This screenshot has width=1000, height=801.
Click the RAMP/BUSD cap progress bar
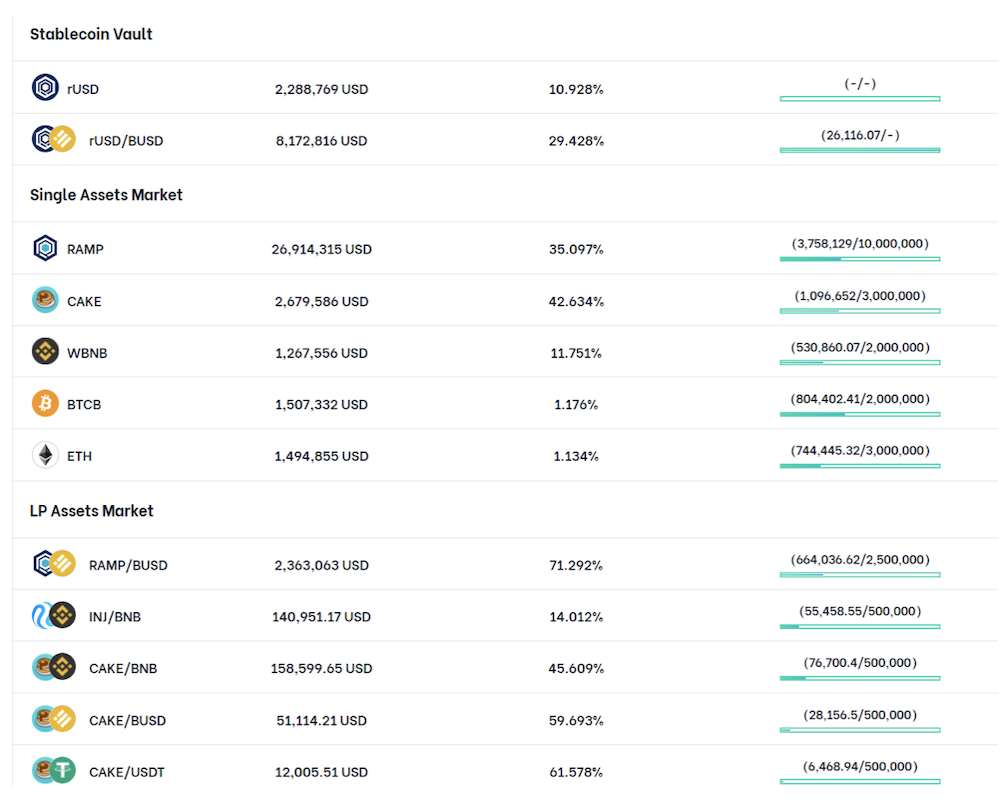point(860,575)
